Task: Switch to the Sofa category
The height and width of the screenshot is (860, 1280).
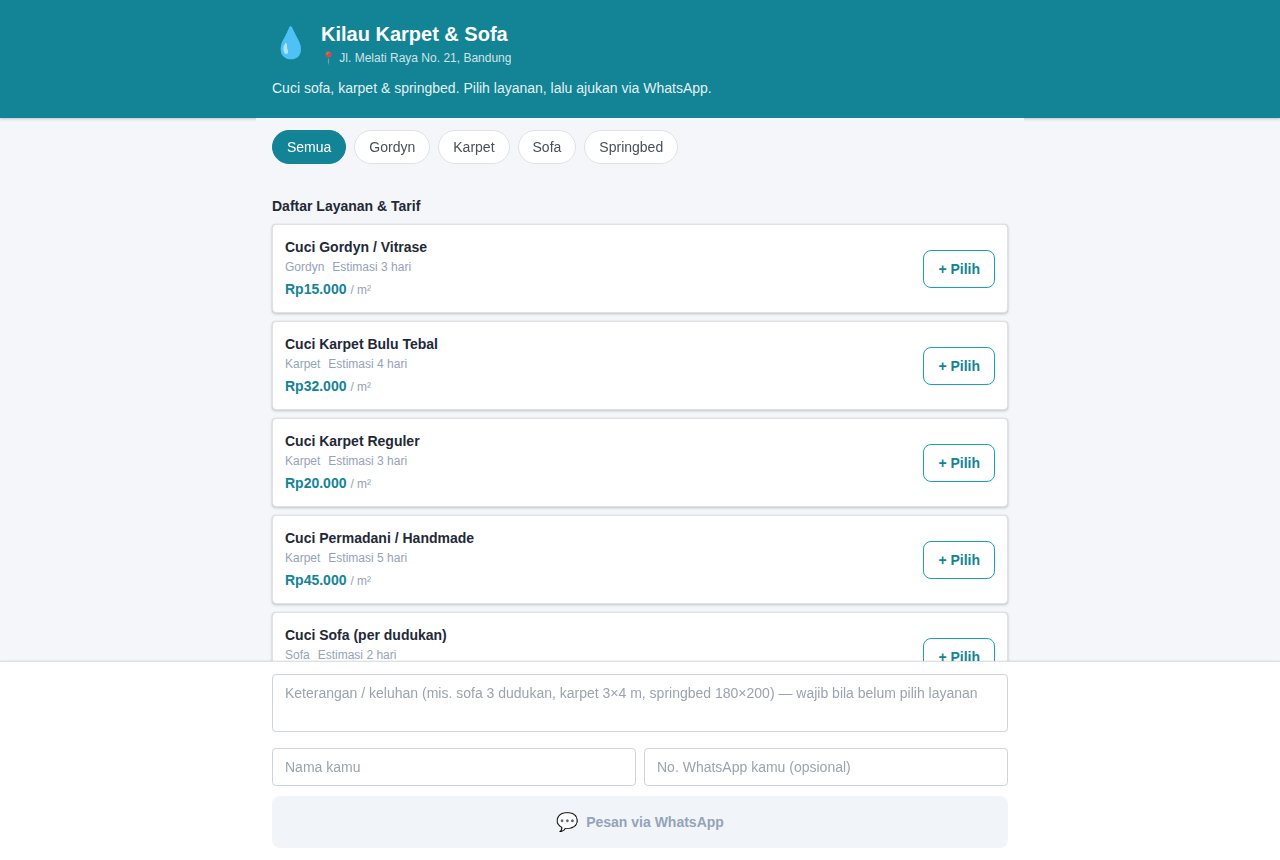Action: click(x=547, y=147)
